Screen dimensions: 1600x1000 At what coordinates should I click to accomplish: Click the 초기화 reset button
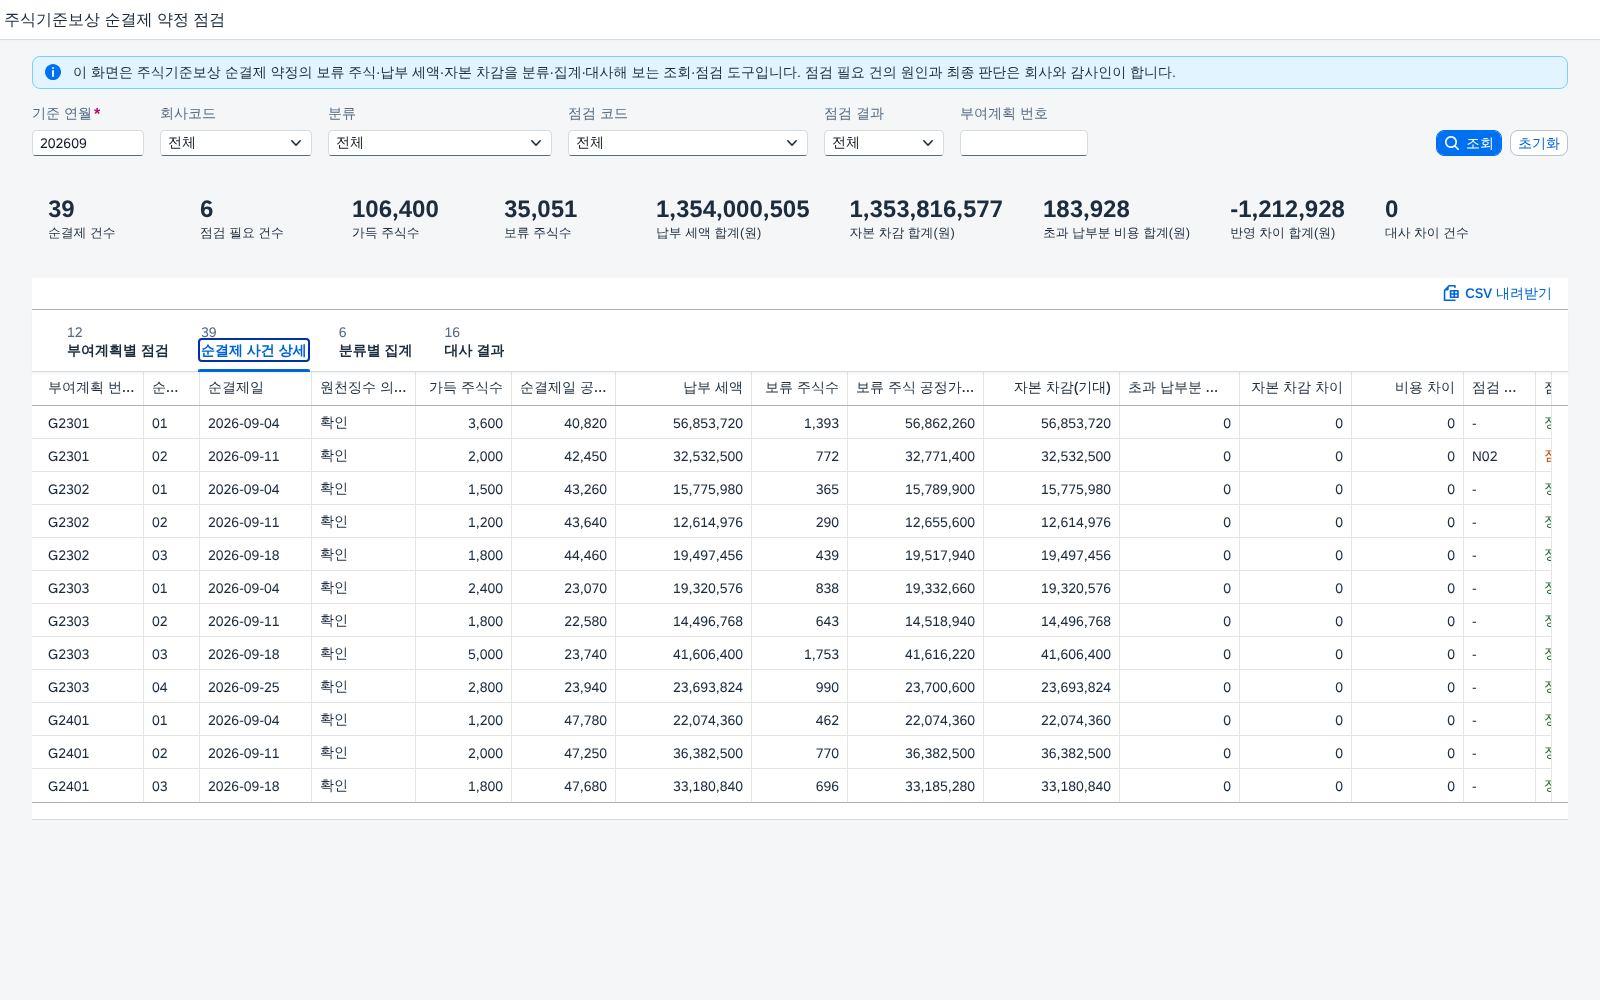pyautogui.click(x=1538, y=143)
